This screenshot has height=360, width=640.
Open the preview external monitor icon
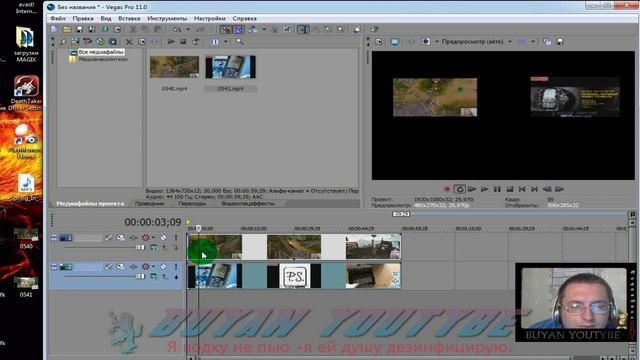pyautogui.click(x=395, y=42)
